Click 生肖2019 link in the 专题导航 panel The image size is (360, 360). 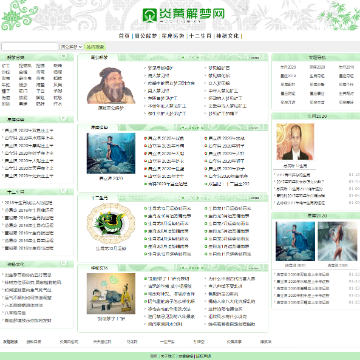tap(347, 67)
